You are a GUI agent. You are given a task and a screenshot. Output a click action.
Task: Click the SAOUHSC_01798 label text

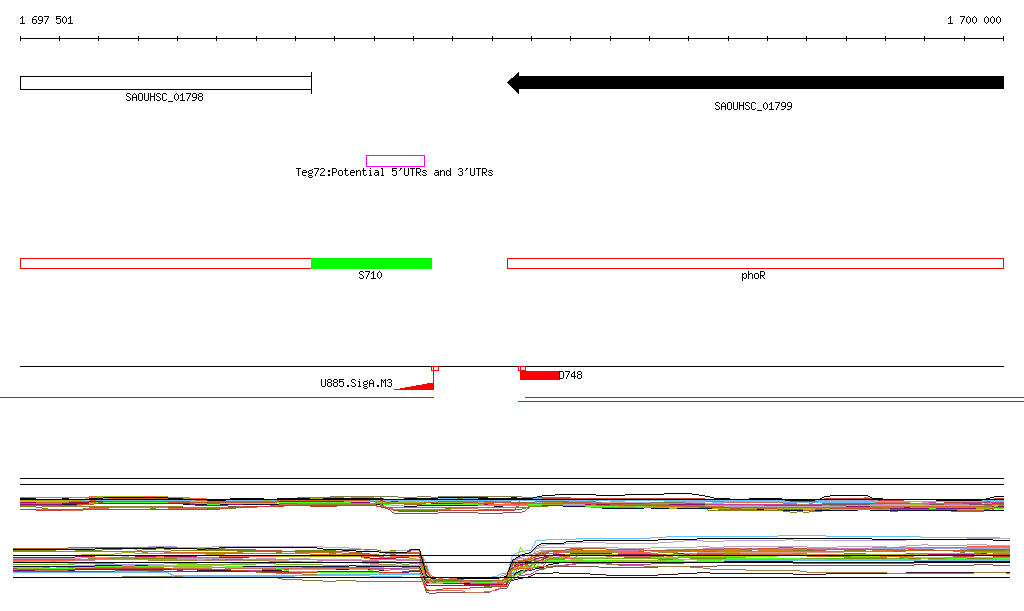pos(165,97)
